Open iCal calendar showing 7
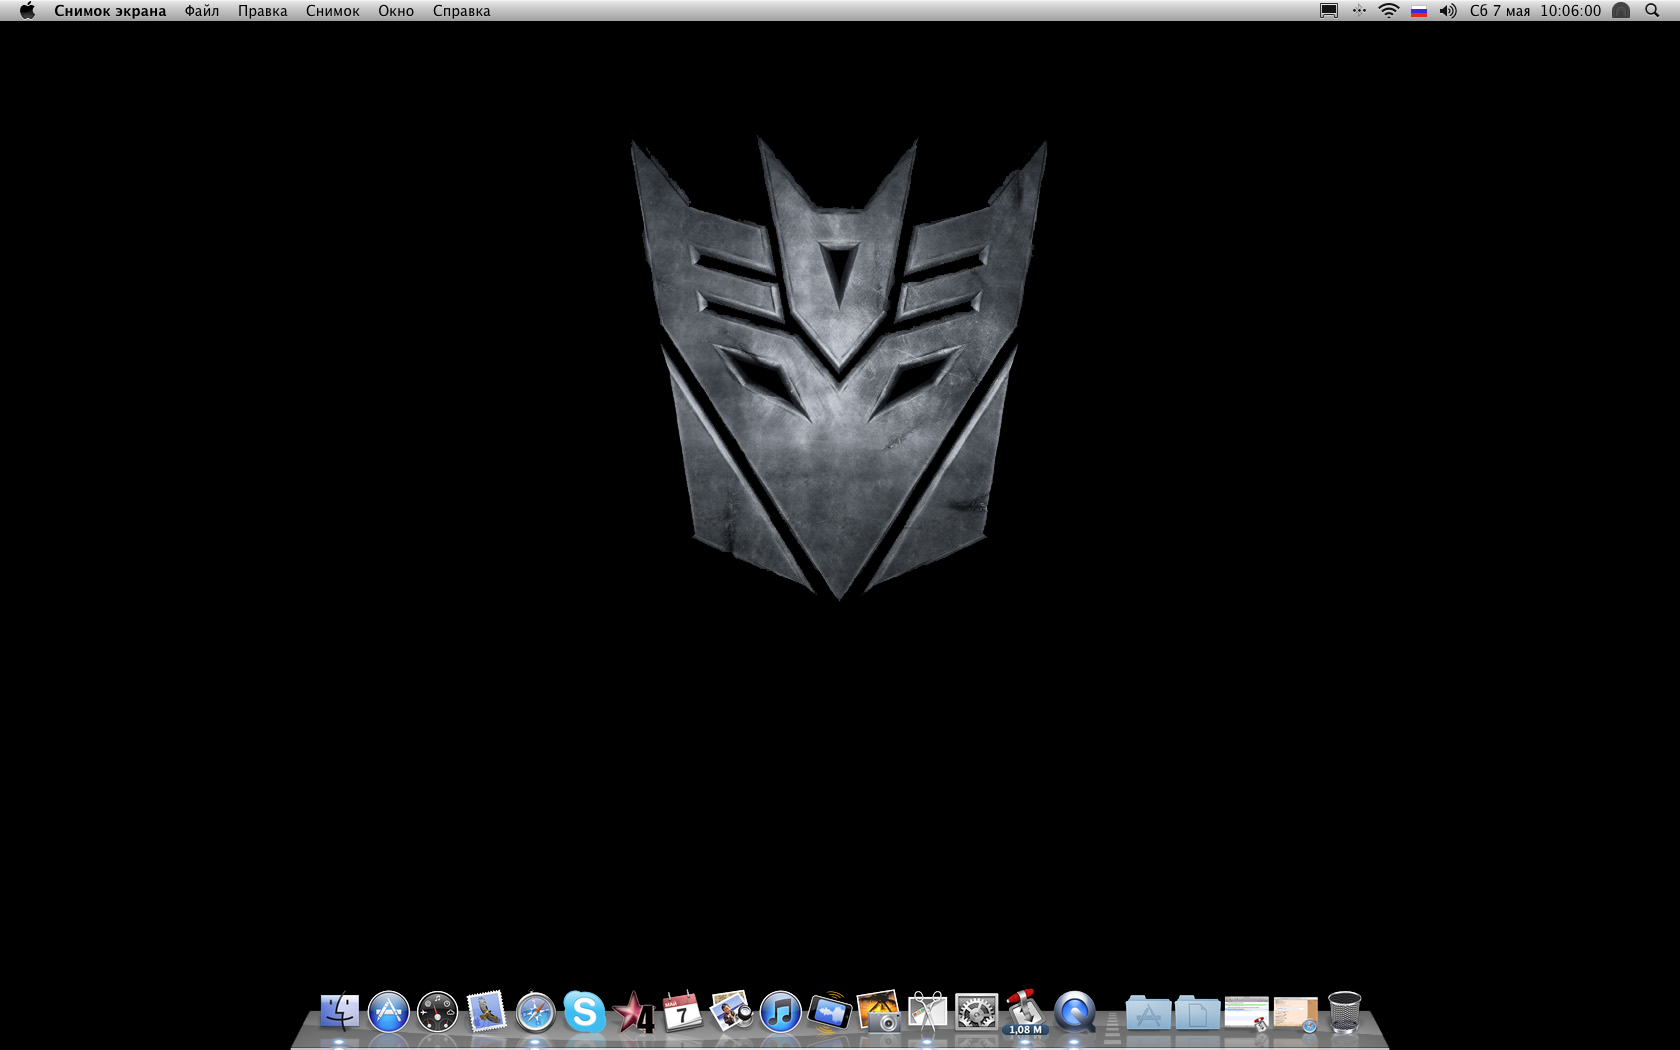The width and height of the screenshot is (1680, 1050). coord(682,1012)
